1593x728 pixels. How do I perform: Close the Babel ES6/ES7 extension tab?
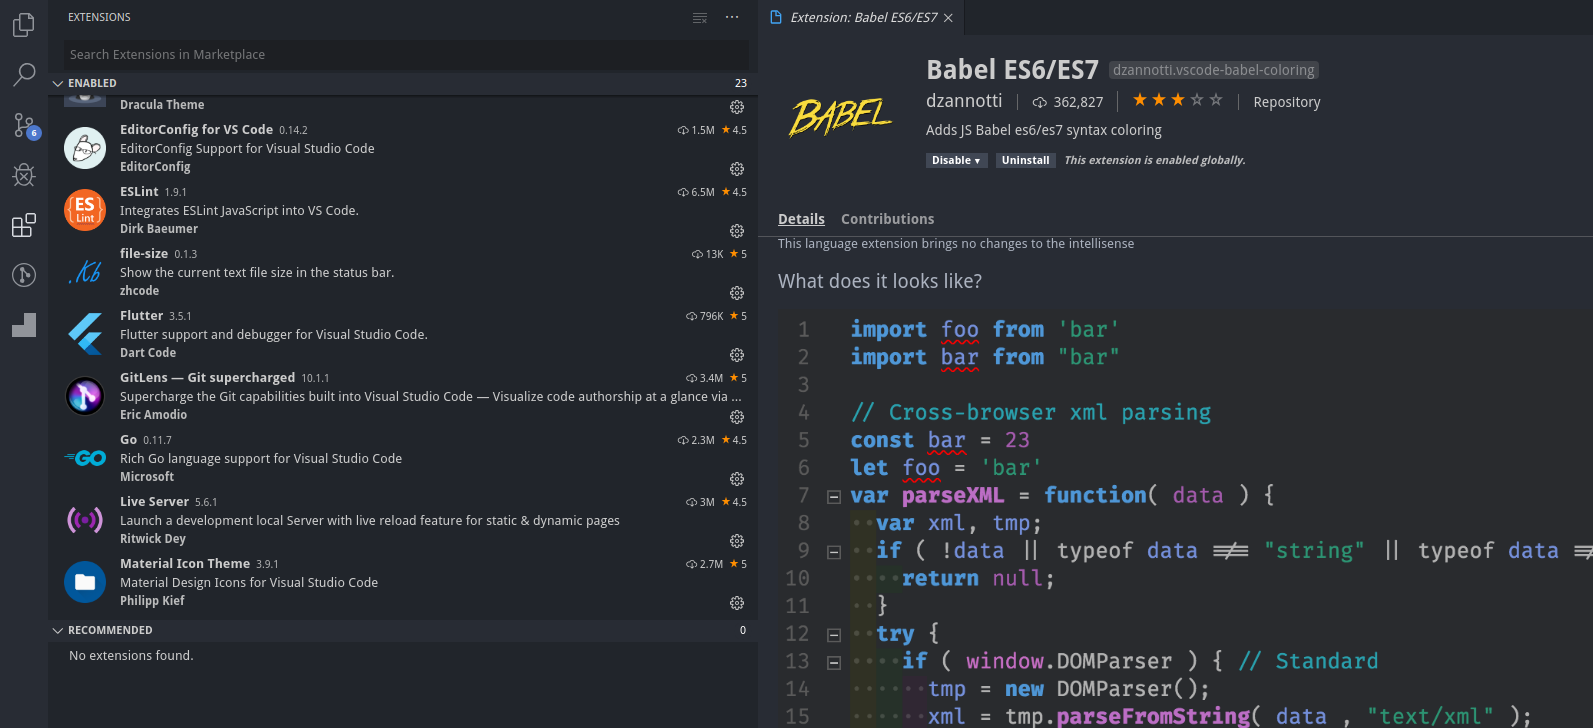point(948,18)
